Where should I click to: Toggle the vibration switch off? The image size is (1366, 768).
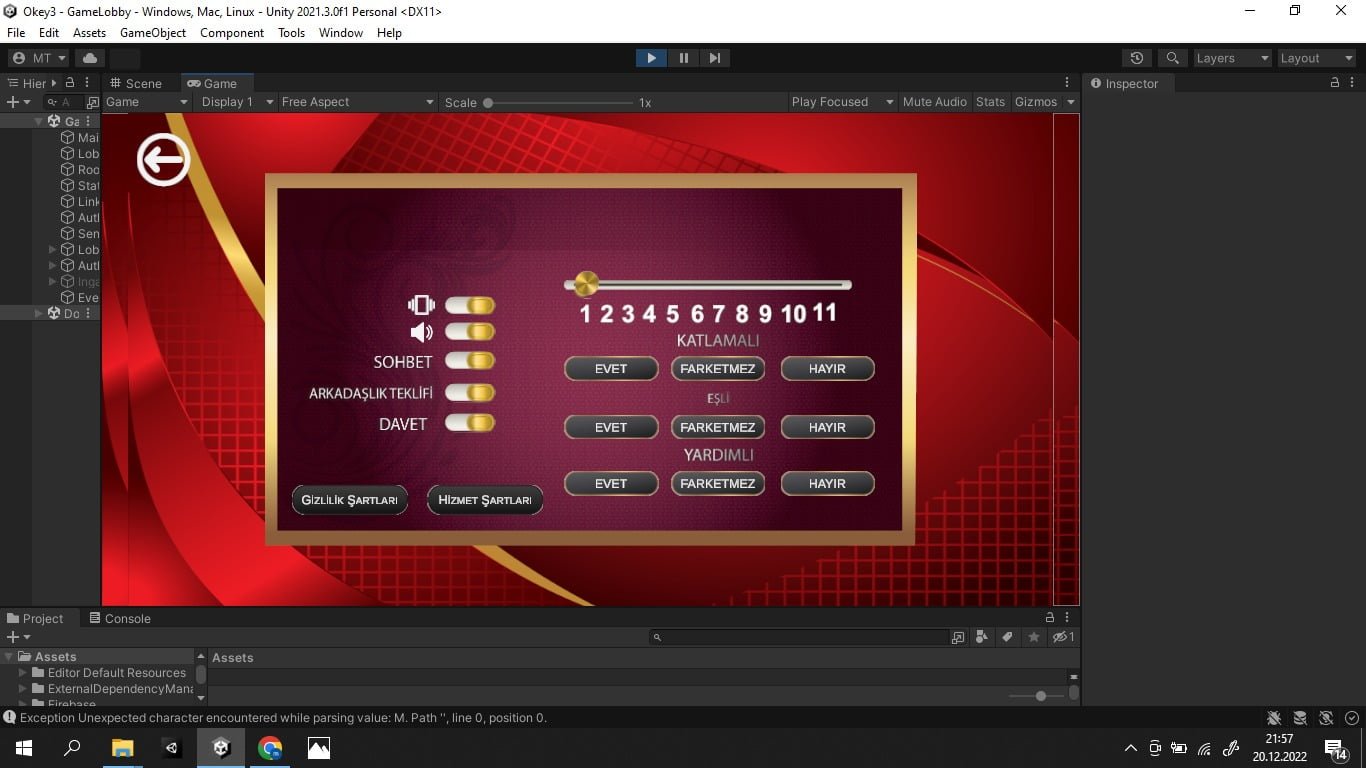tap(470, 305)
